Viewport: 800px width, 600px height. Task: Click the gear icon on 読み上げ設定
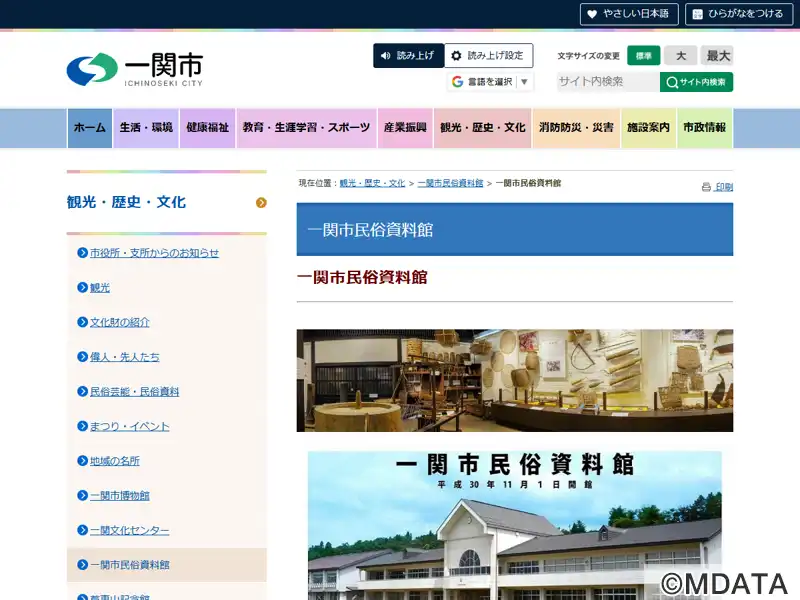click(x=457, y=56)
